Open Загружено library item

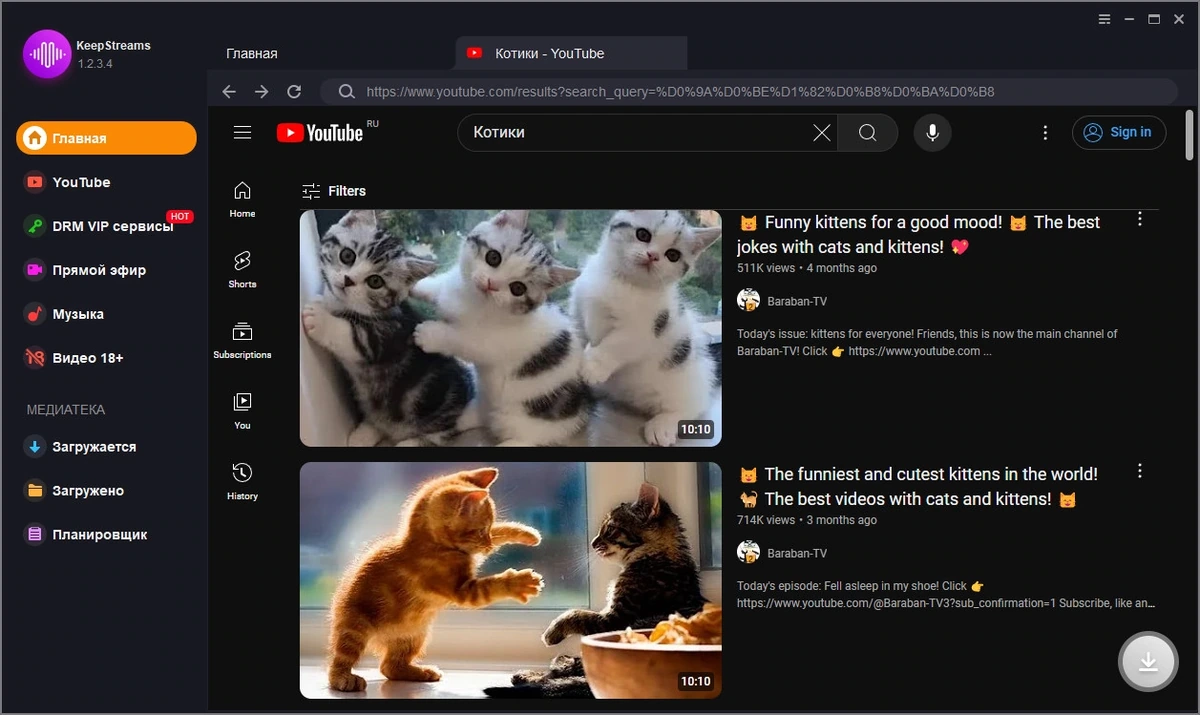(x=75, y=491)
